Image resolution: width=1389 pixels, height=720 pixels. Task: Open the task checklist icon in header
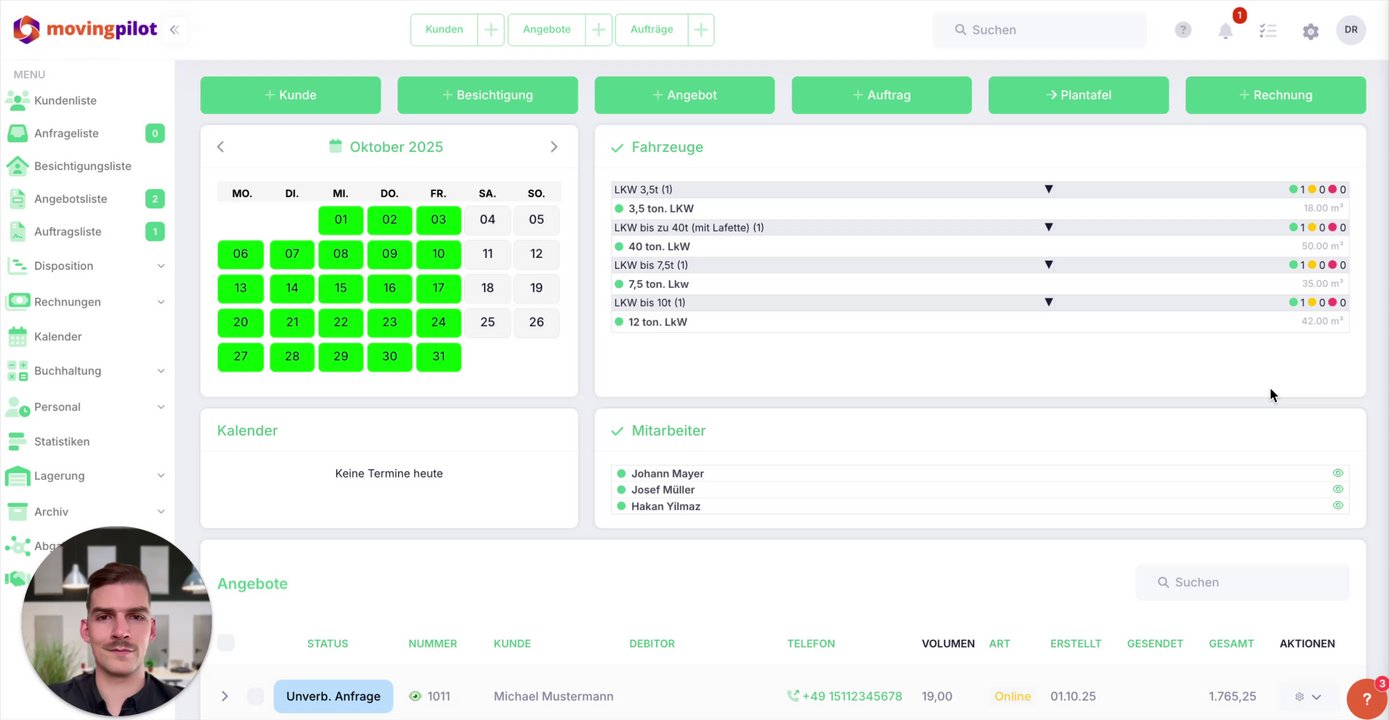coord(1268,31)
